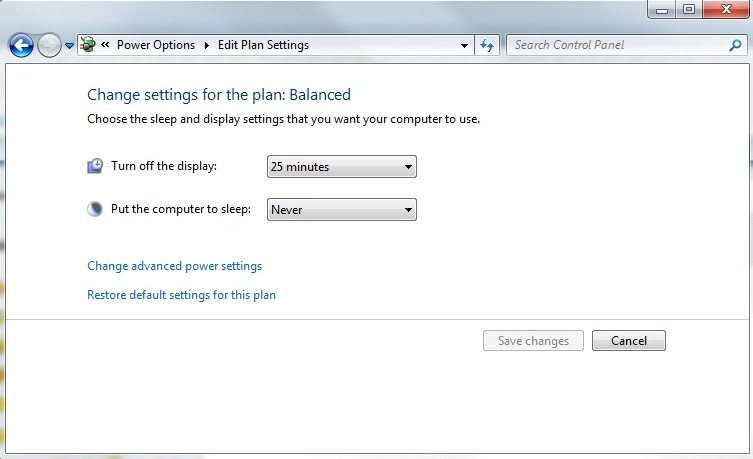
Task: Click the Search Control Panel input field
Action: click(x=617, y=45)
